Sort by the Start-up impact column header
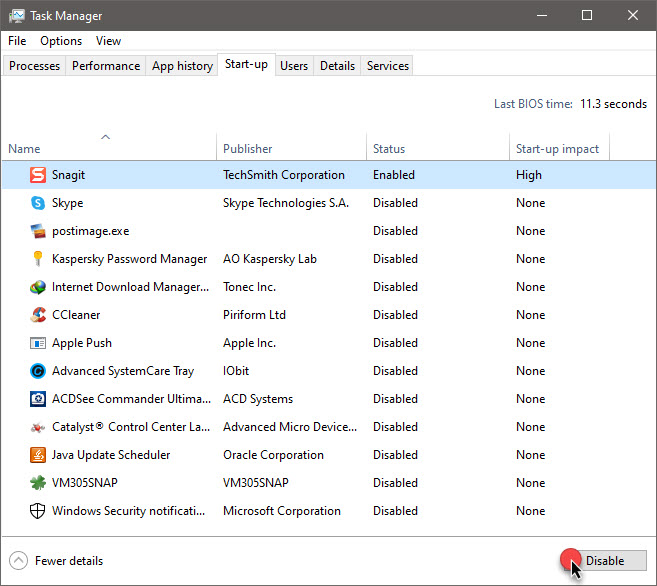This screenshot has height=586, width=657. click(559, 147)
